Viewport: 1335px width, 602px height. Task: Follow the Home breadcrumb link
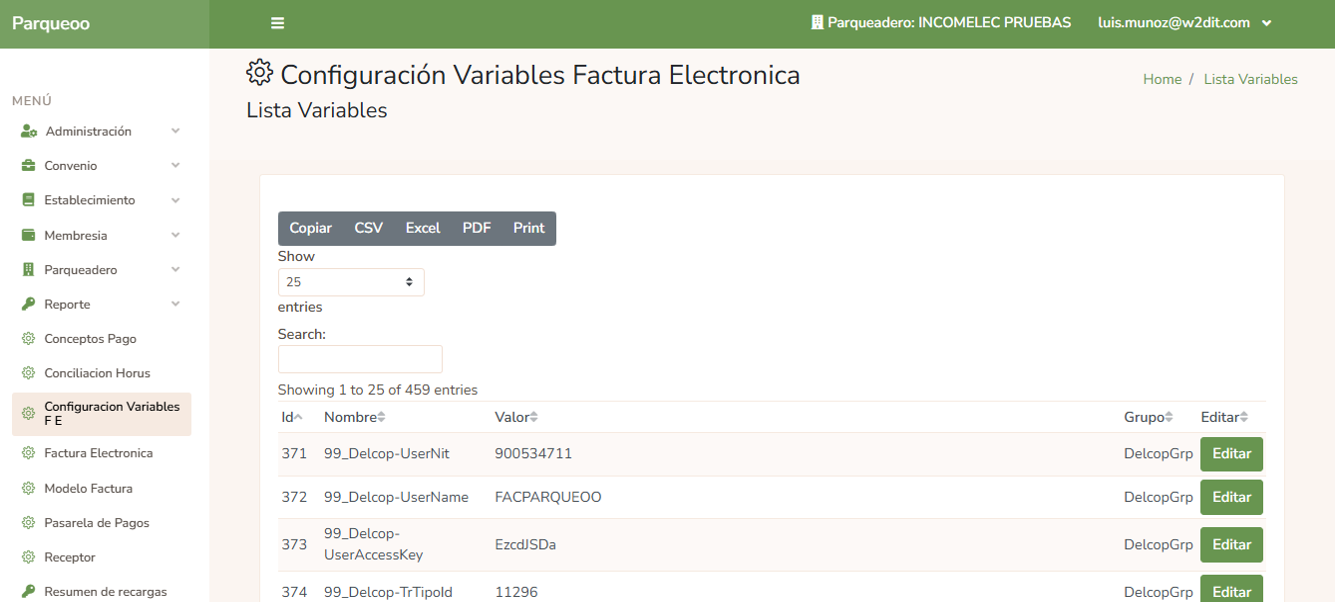click(1162, 79)
